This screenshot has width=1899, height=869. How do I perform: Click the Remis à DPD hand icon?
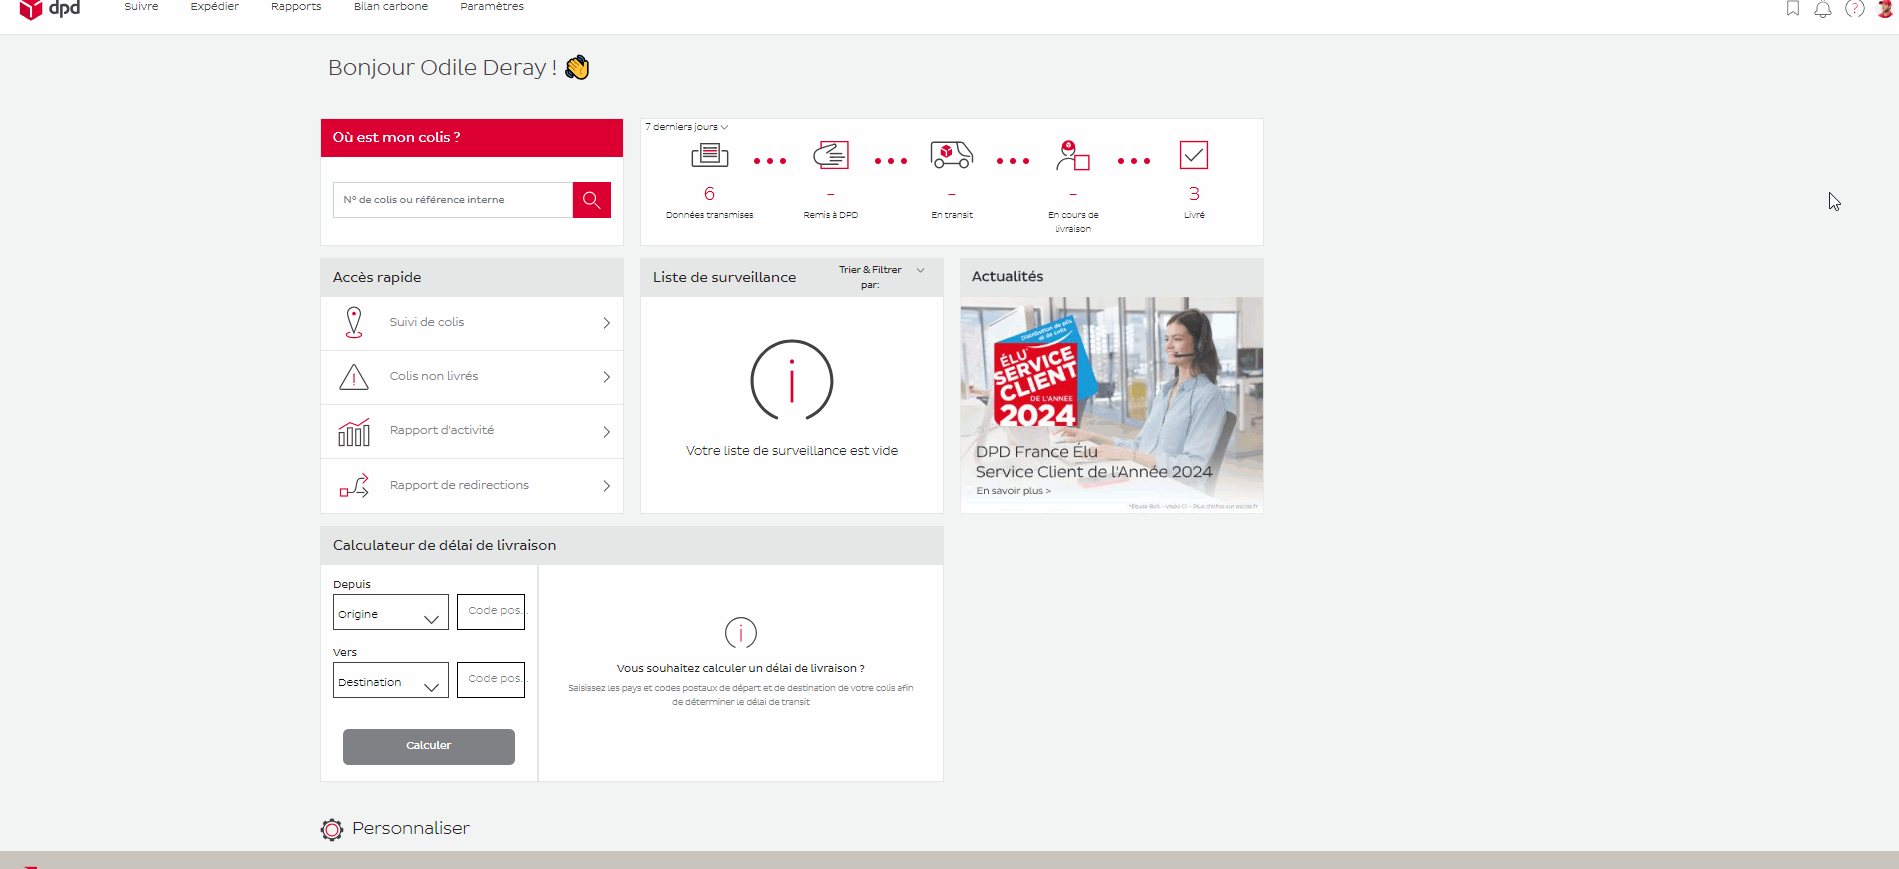click(x=831, y=156)
